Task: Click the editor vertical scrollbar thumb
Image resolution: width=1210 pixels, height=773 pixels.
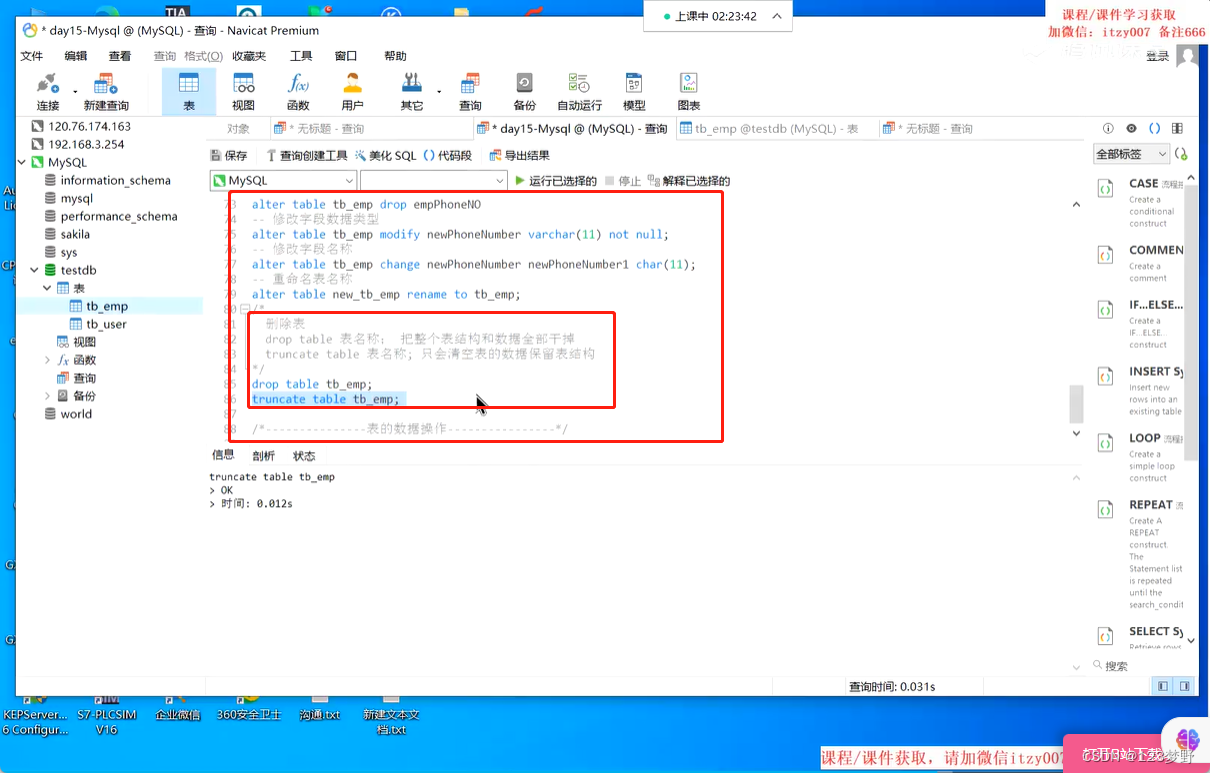Action: pyautogui.click(x=1076, y=404)
